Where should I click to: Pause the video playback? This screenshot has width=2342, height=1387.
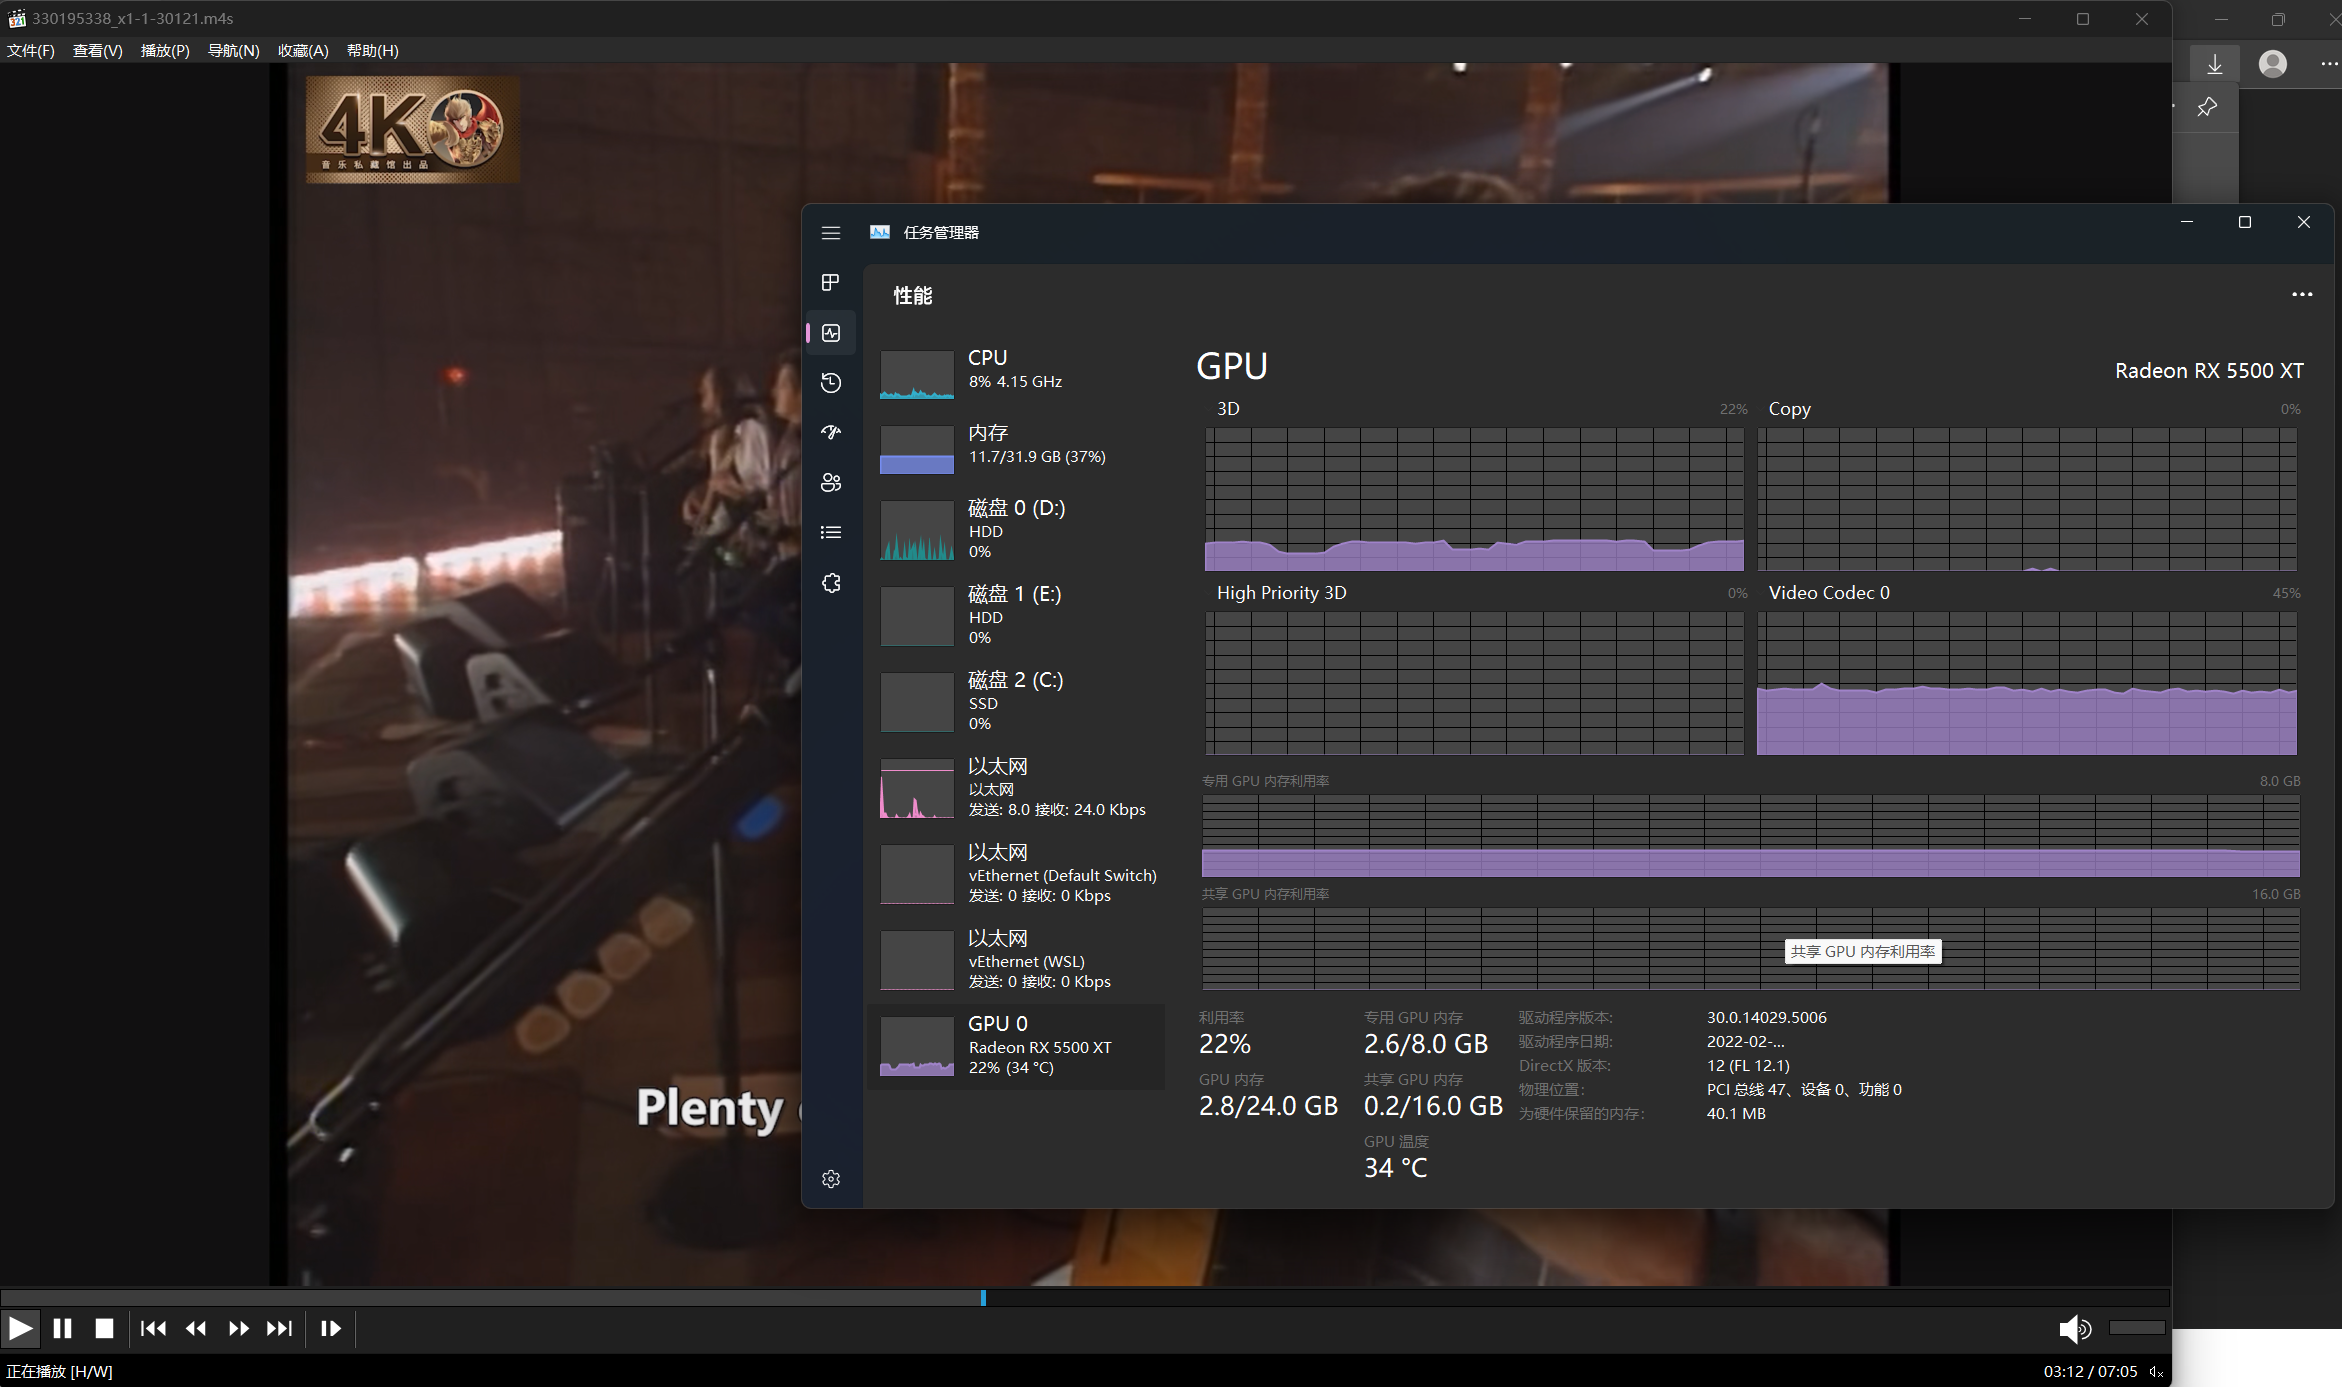tap(62, 1328)
